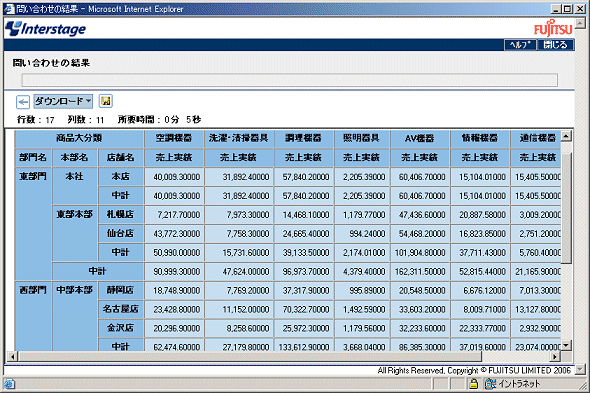Click the 本部名 header cell
590x393 pixels.
pyautogui.click(x=75, y=157)
